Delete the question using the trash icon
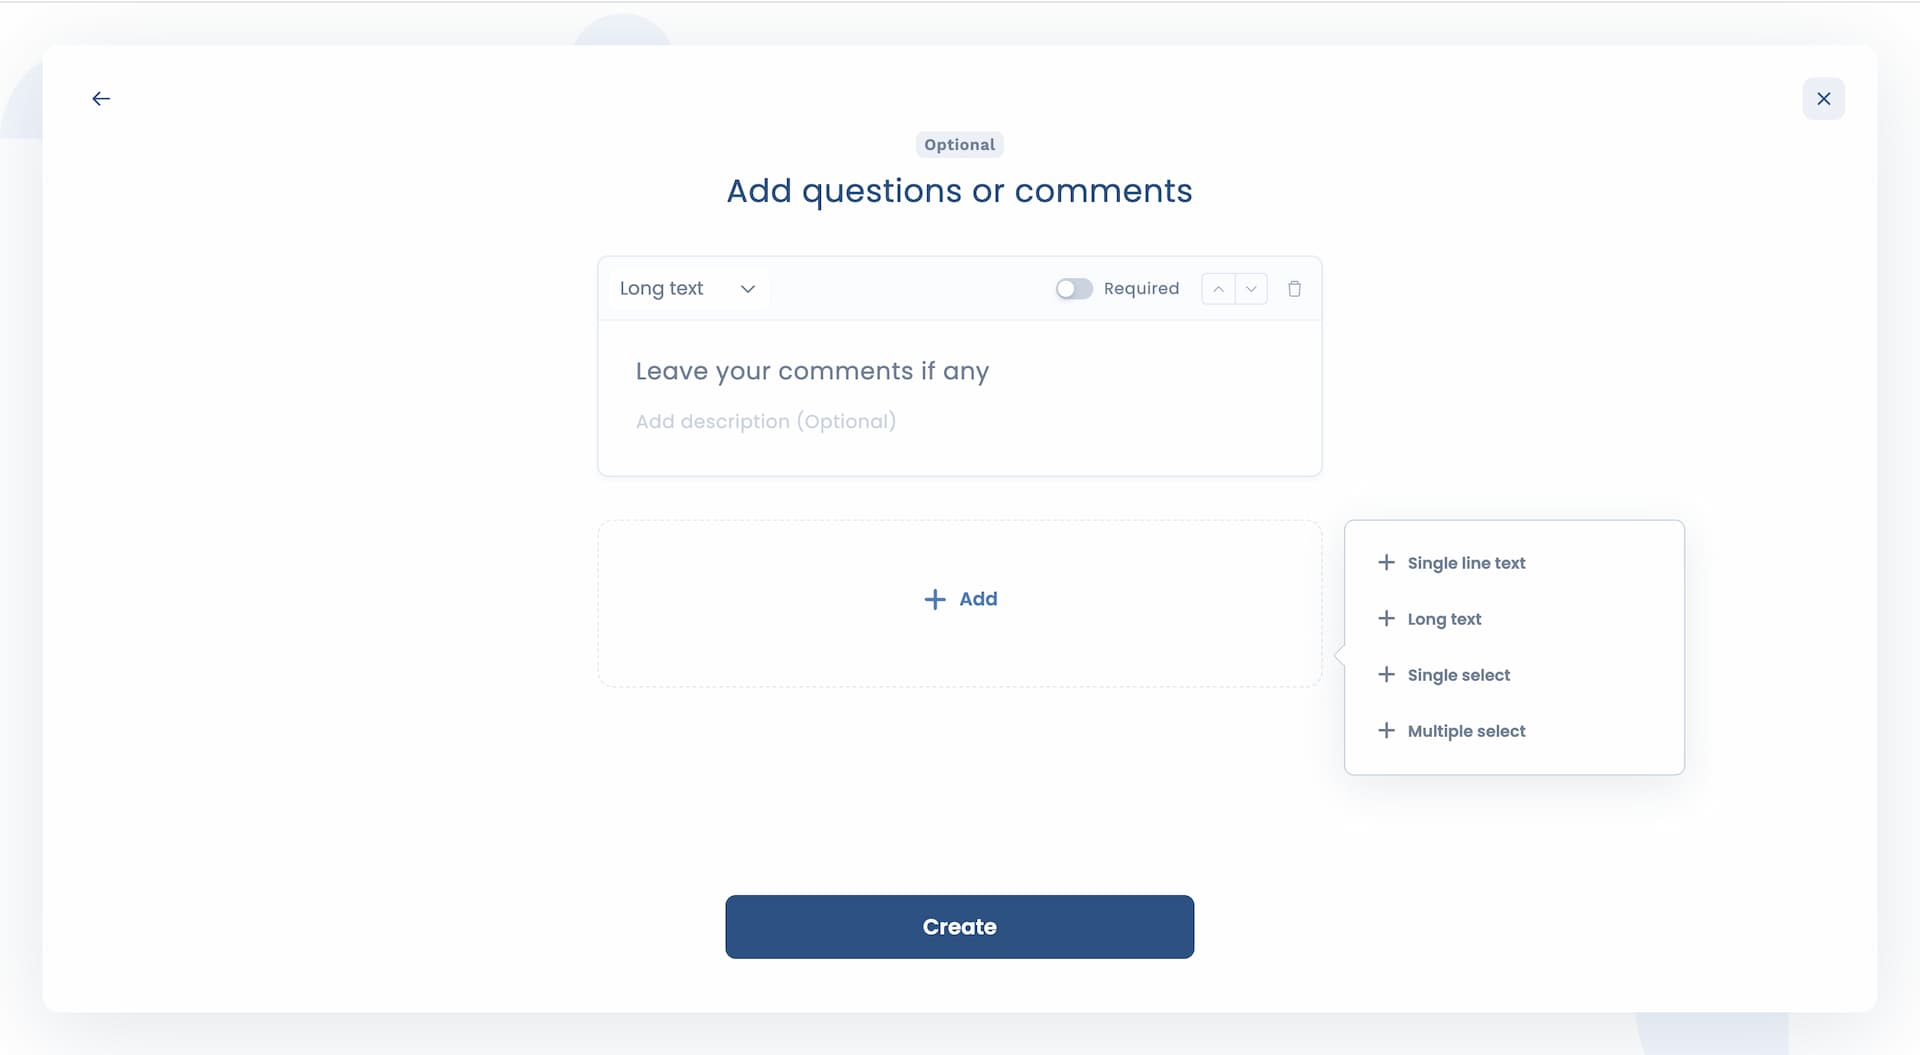This screenshot has height=1055, width=1920. [x=1294, y=288]
